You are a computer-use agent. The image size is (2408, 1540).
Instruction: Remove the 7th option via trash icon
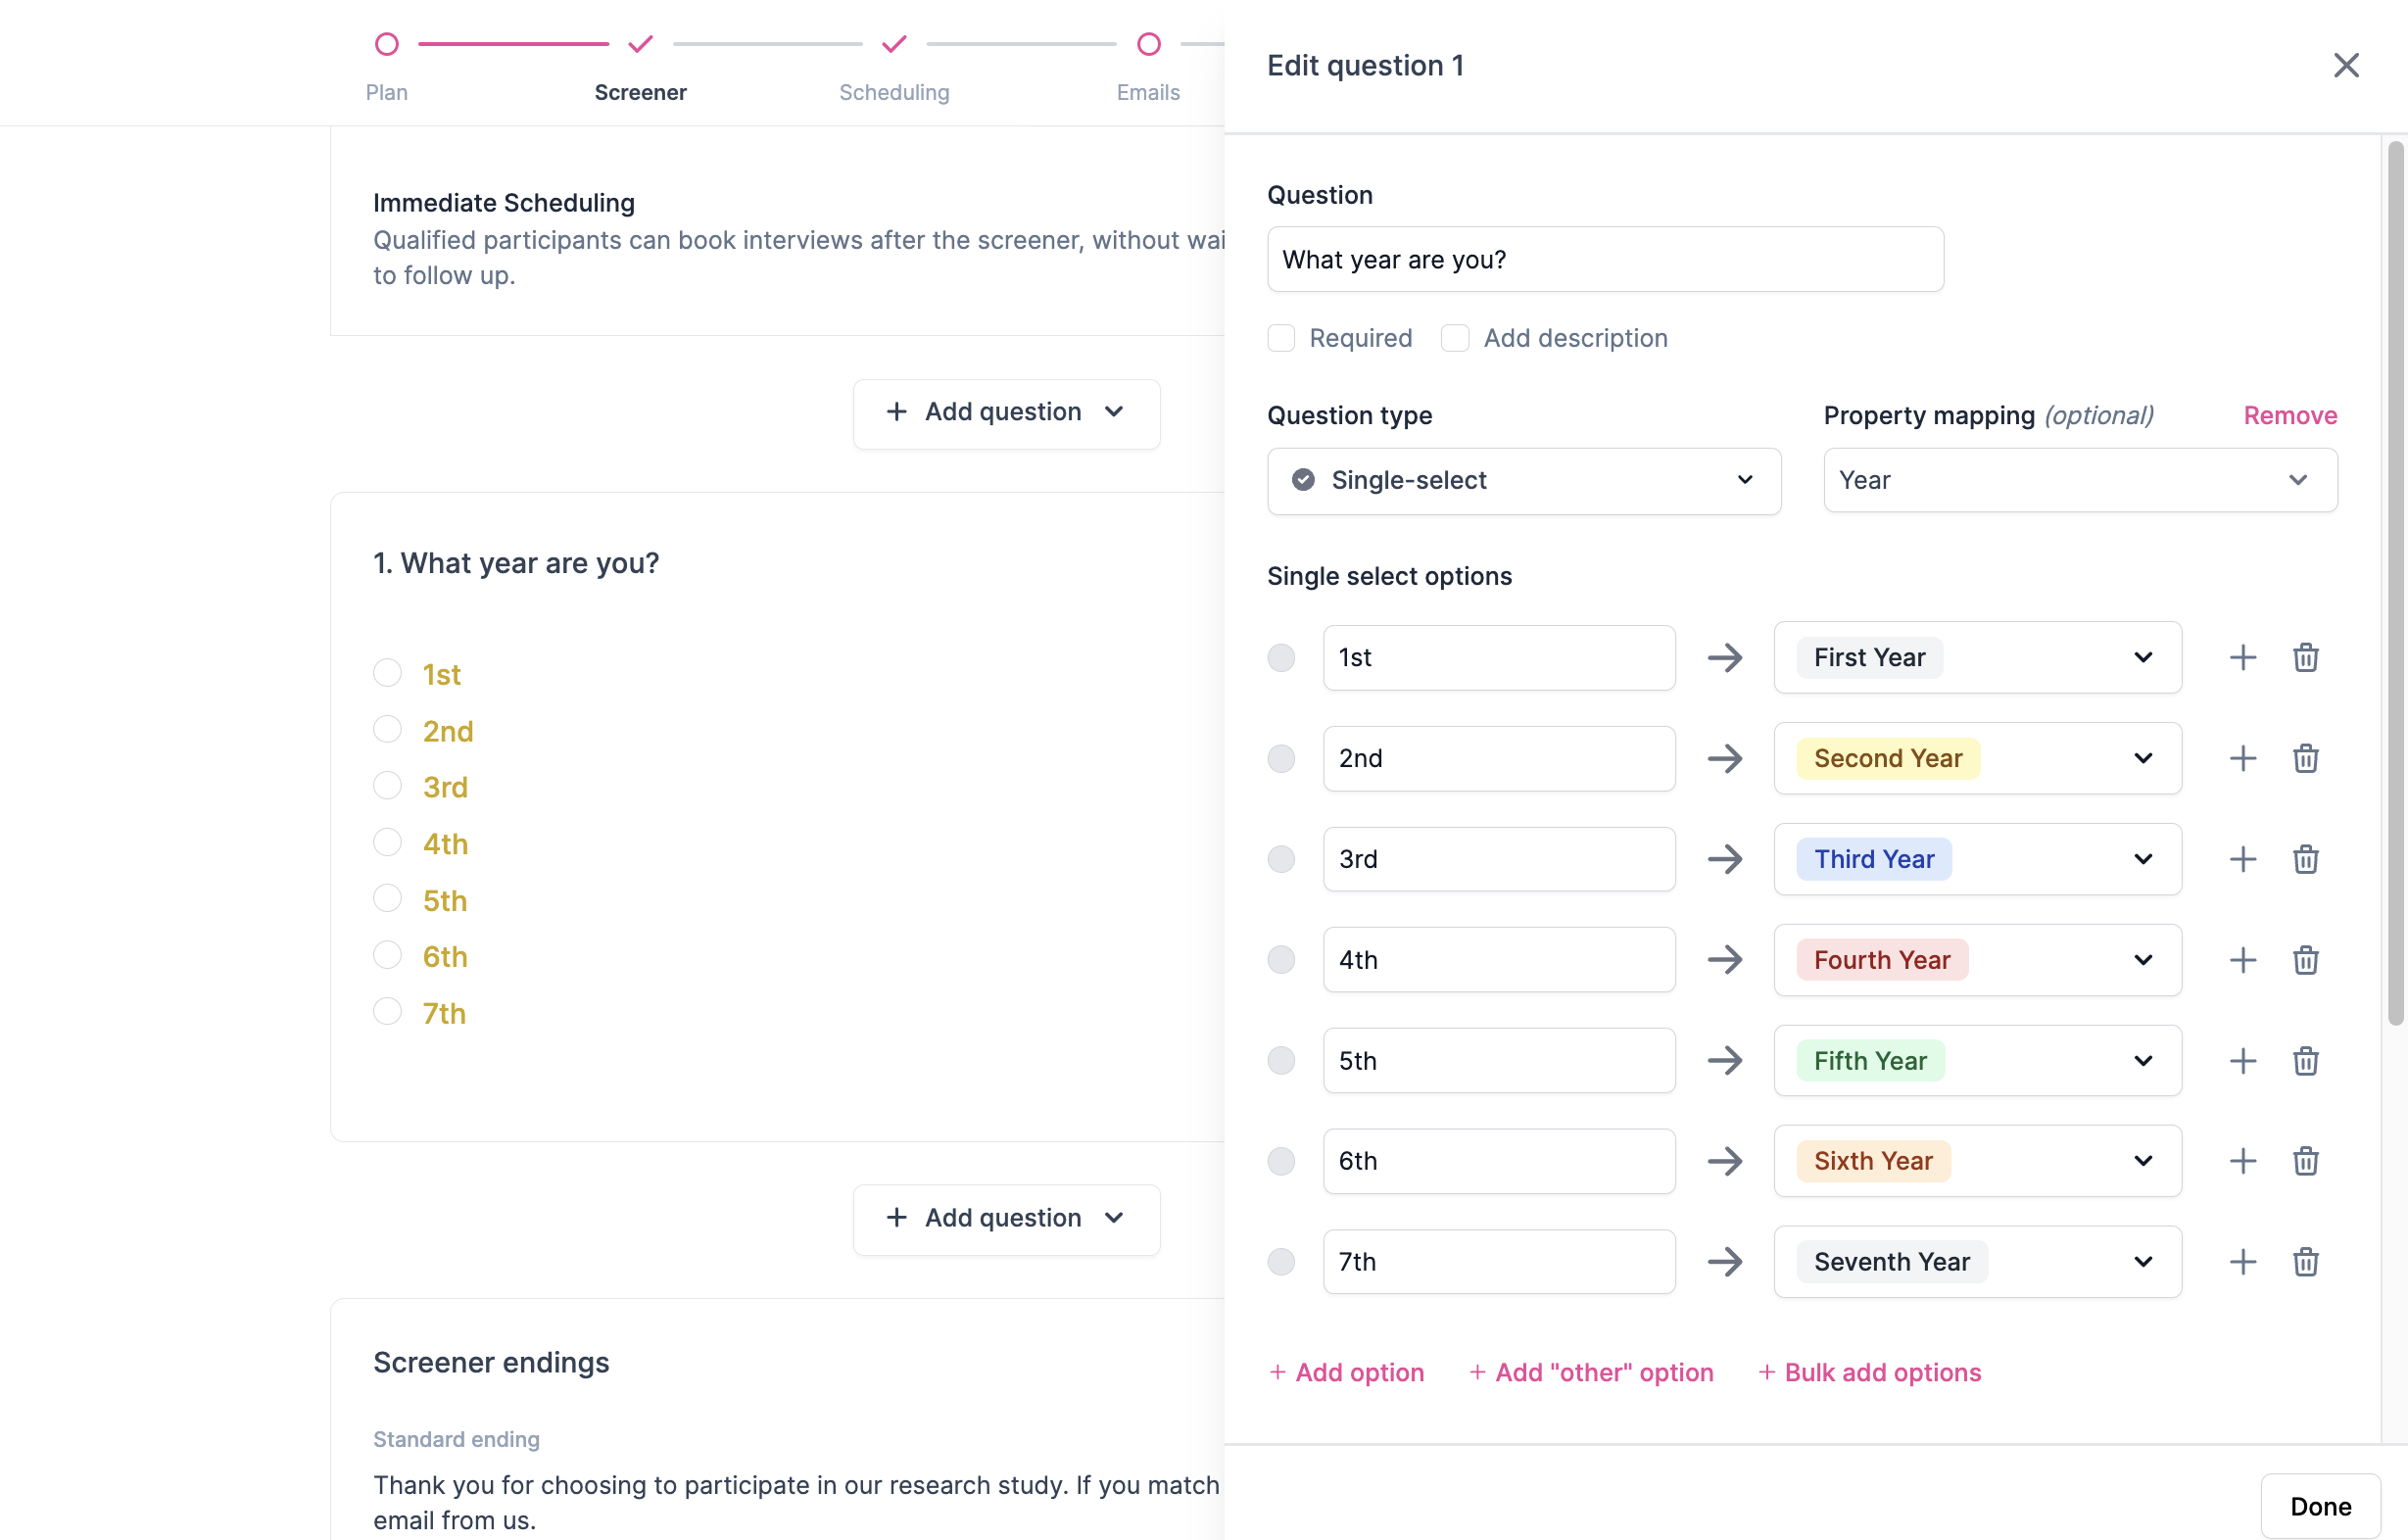pos(2305,1262)
